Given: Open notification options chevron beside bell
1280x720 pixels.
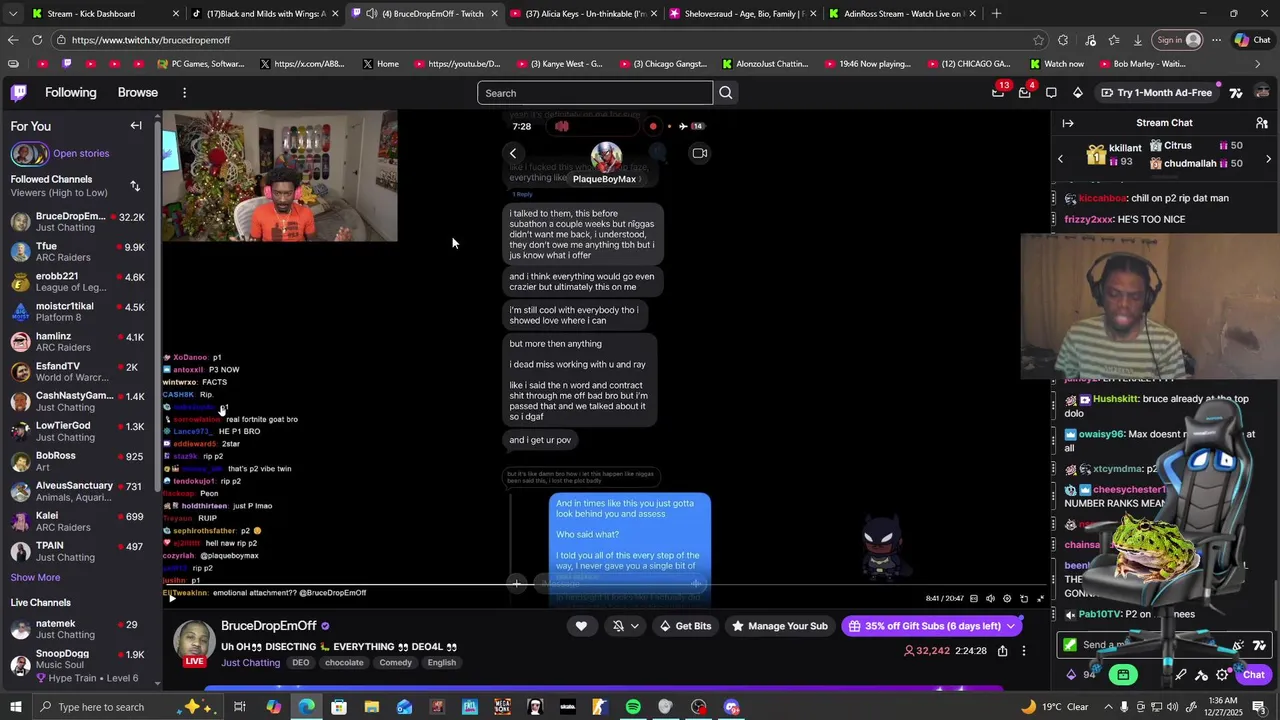Looking at the screenshot, I should [635, 626].
